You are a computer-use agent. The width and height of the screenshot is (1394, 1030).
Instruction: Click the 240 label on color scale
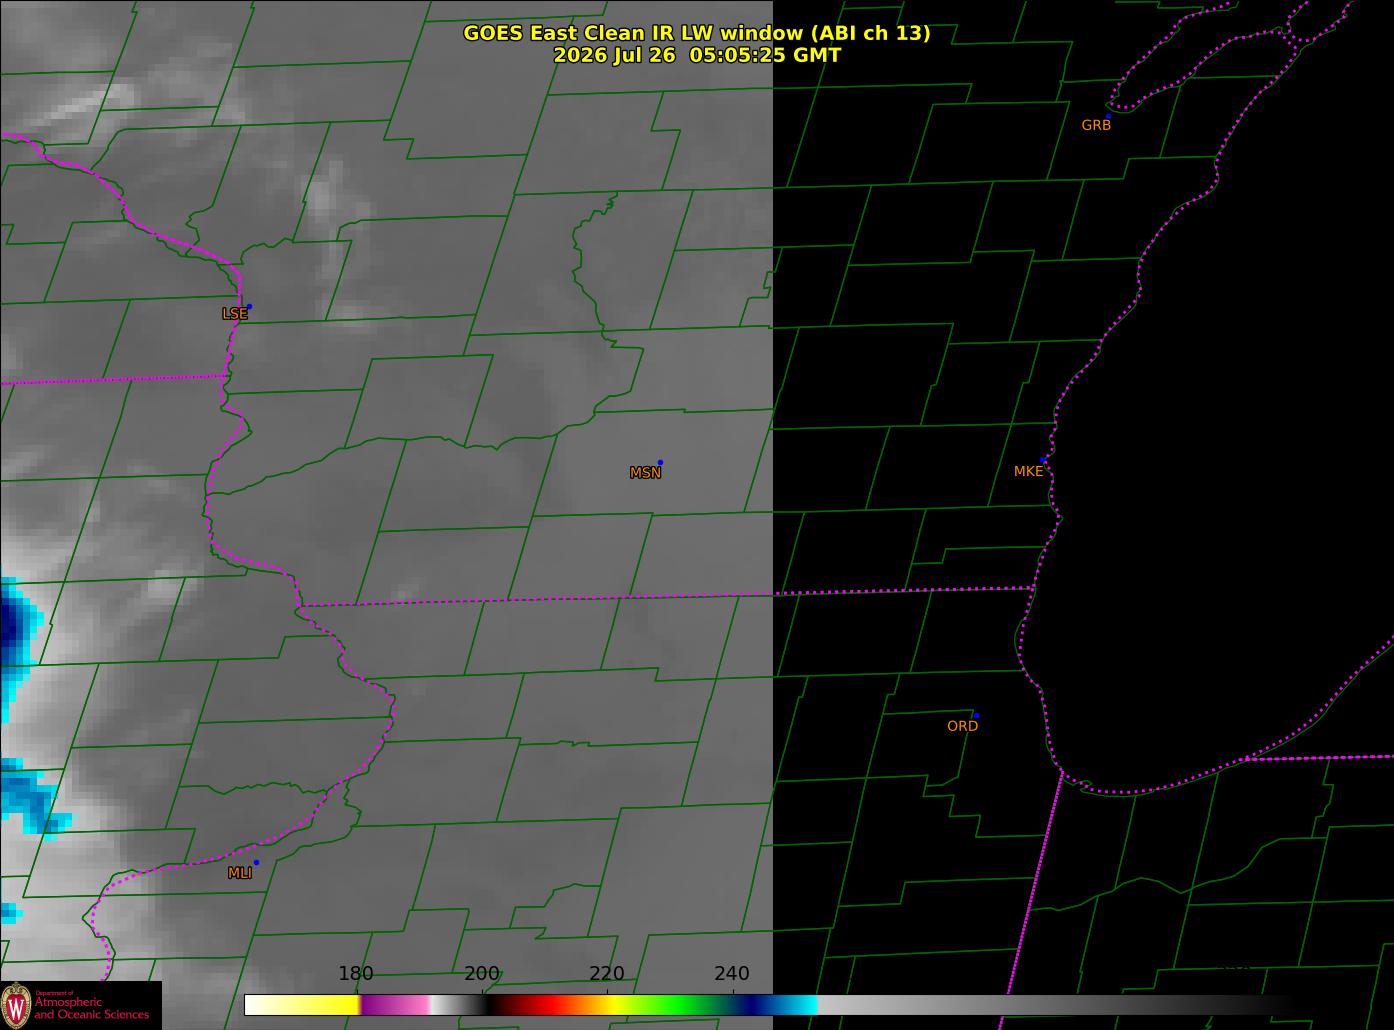732,974
